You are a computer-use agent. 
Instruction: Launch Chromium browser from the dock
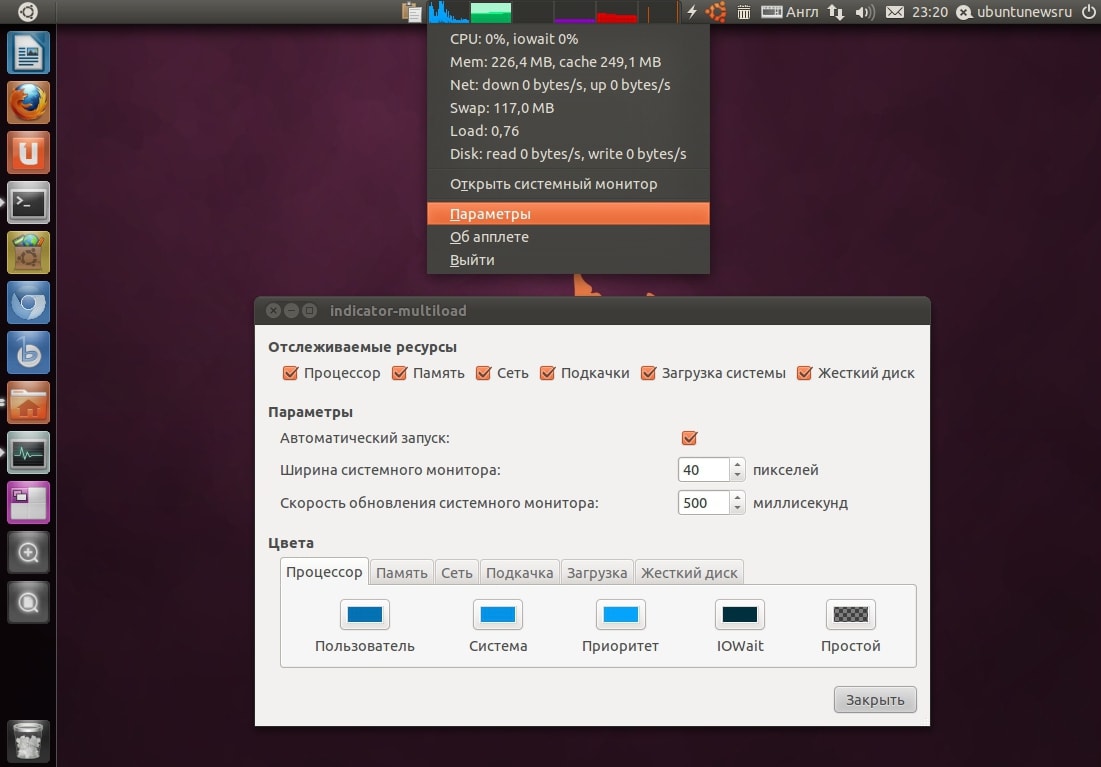pos(28,302)
